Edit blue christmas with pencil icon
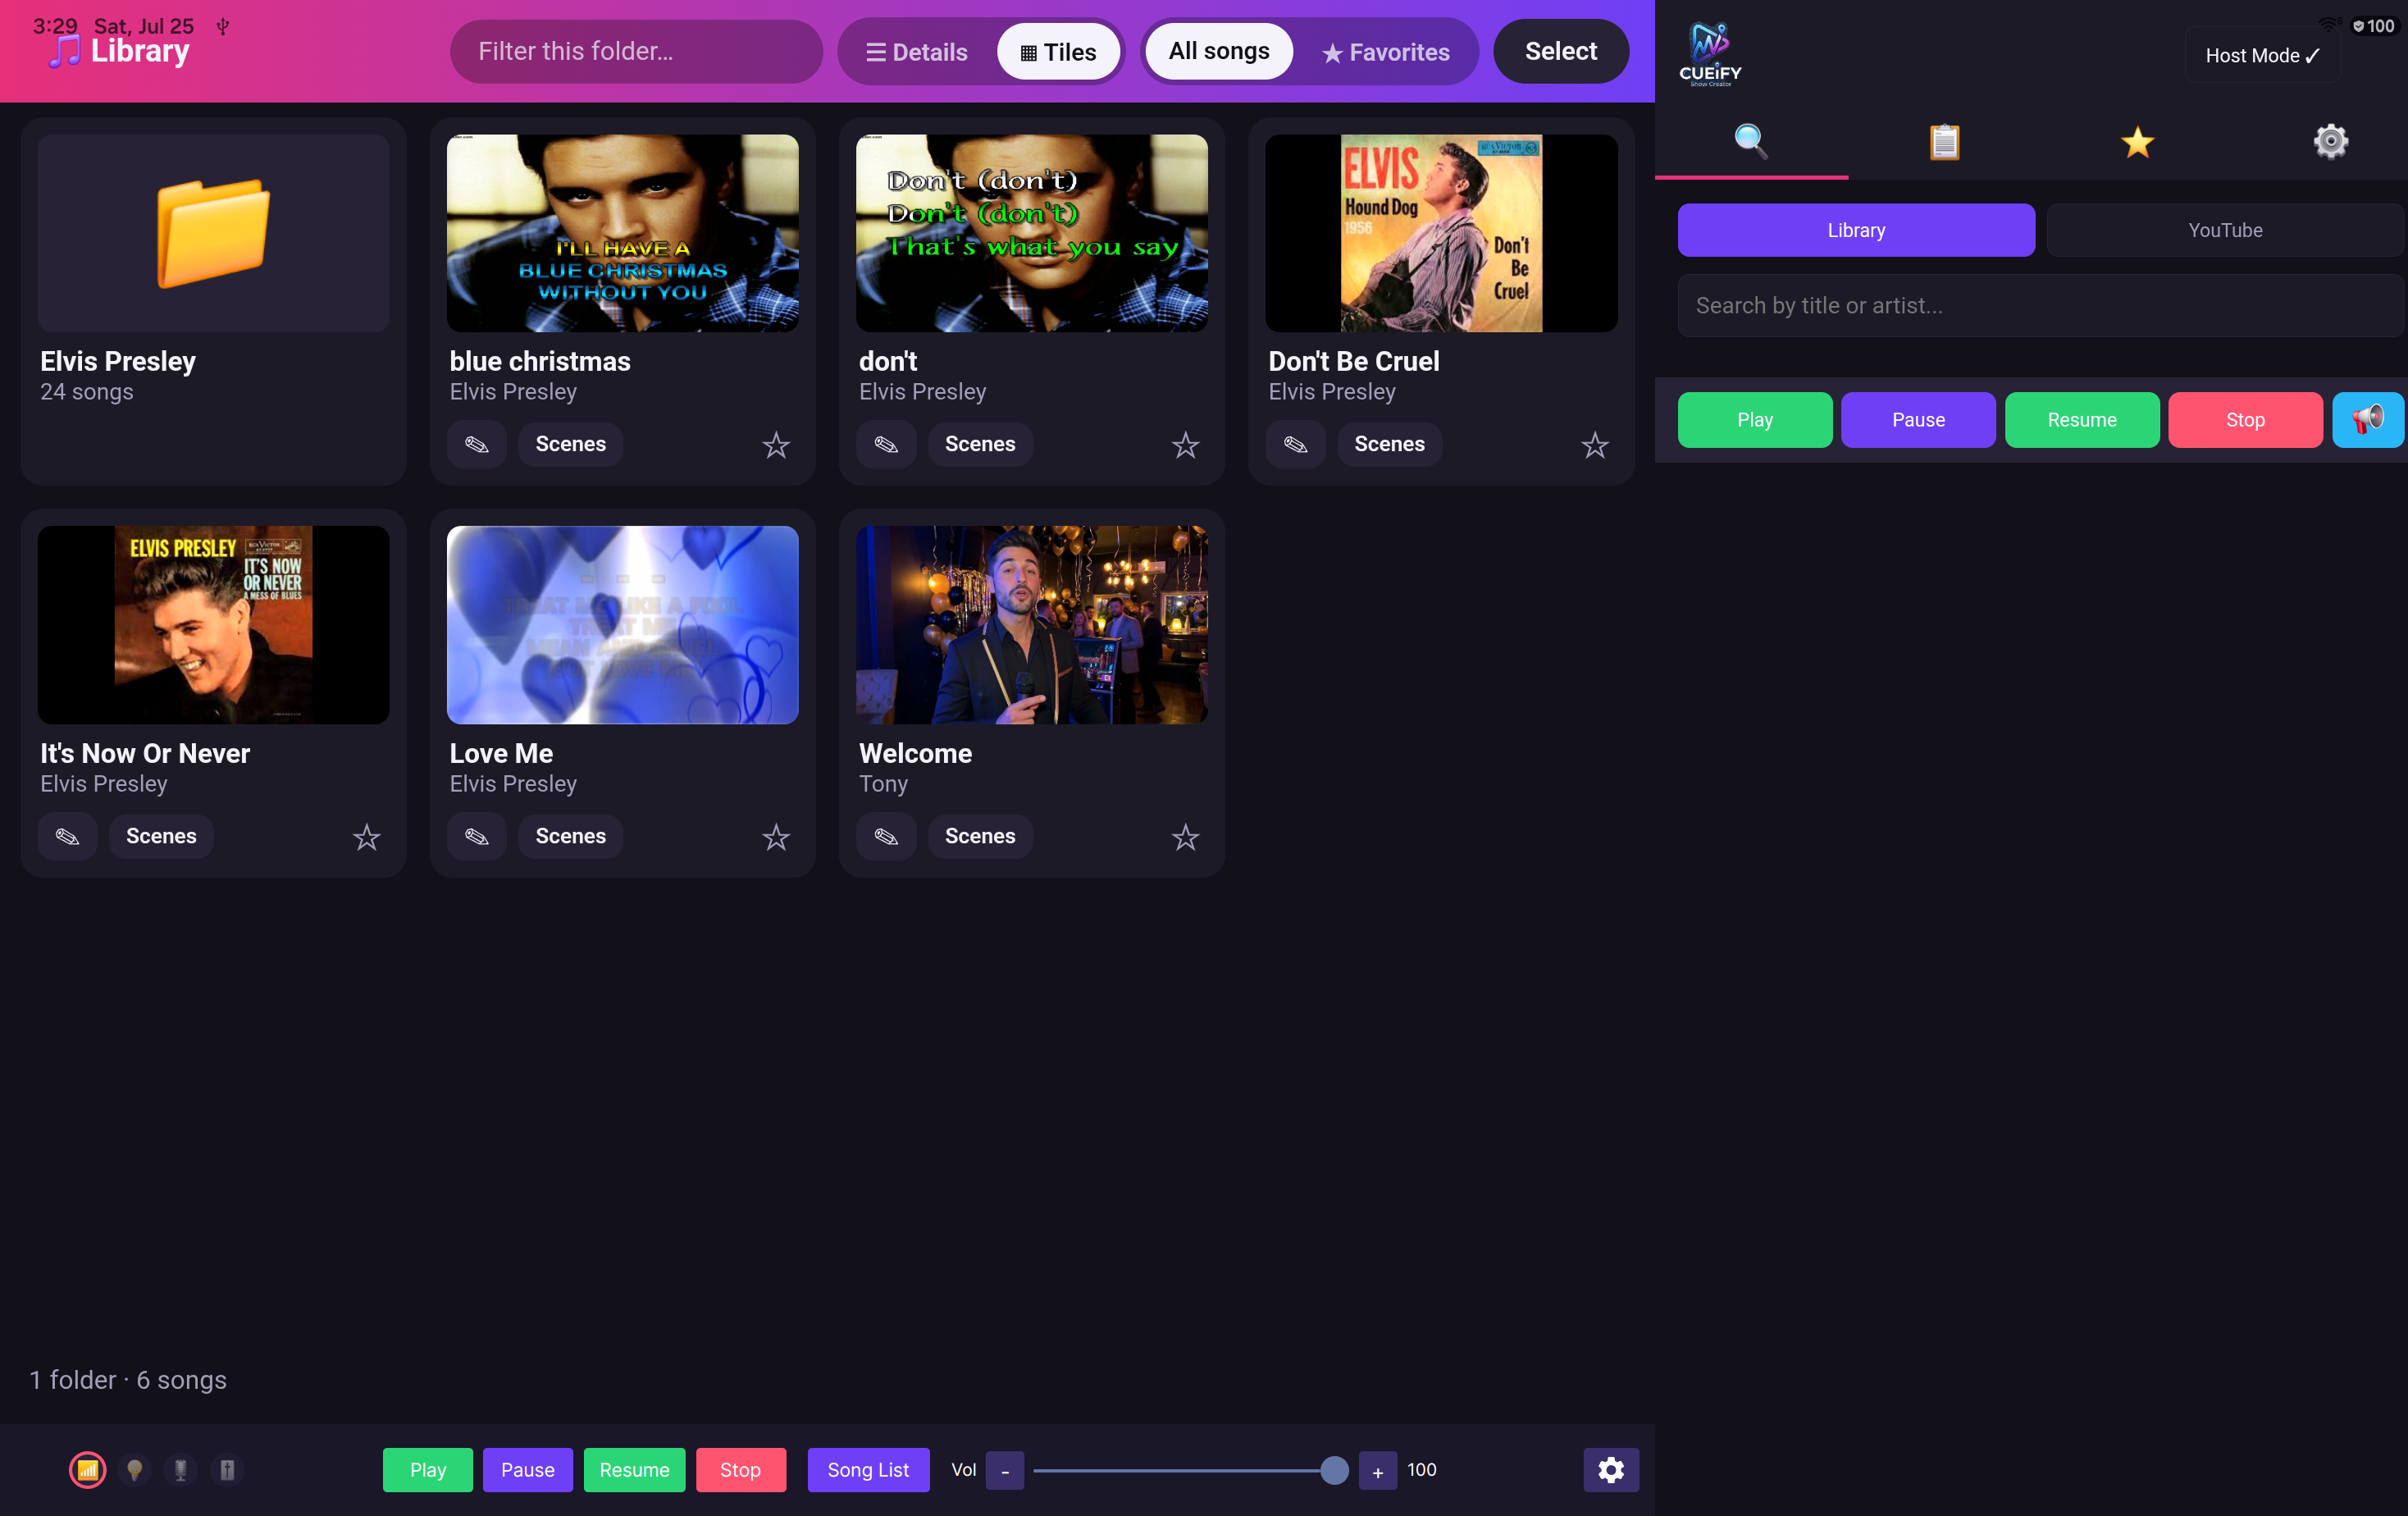This screenshot has width=2408, height=1516. pyautogui.click(x=477, y=444)
